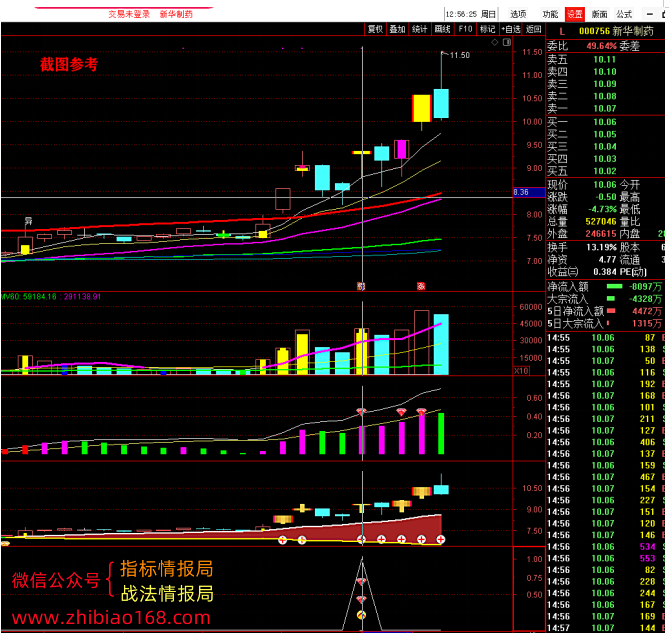Click the 净流入额 -8097万 row
669x634 pixels.
pos(604,287)
